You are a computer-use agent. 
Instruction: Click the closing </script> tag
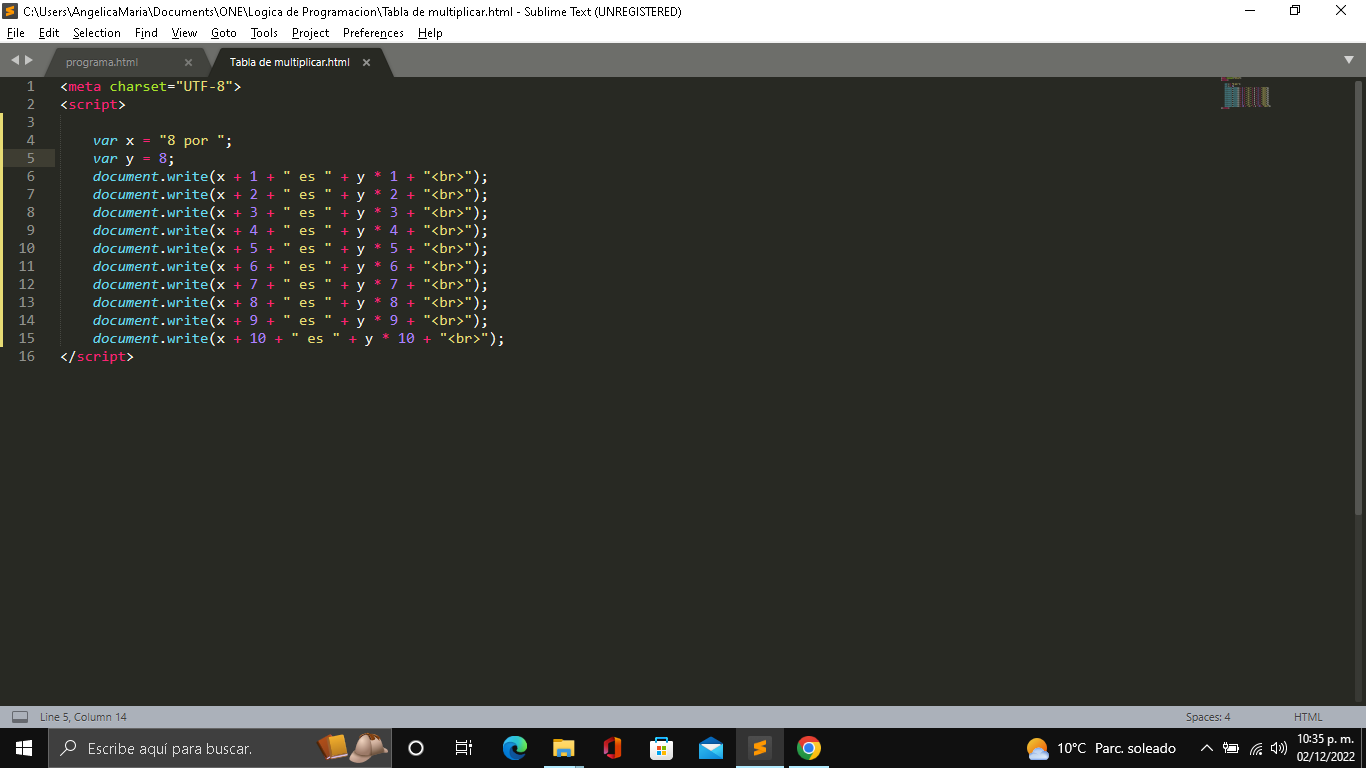(x=97, y=356)
